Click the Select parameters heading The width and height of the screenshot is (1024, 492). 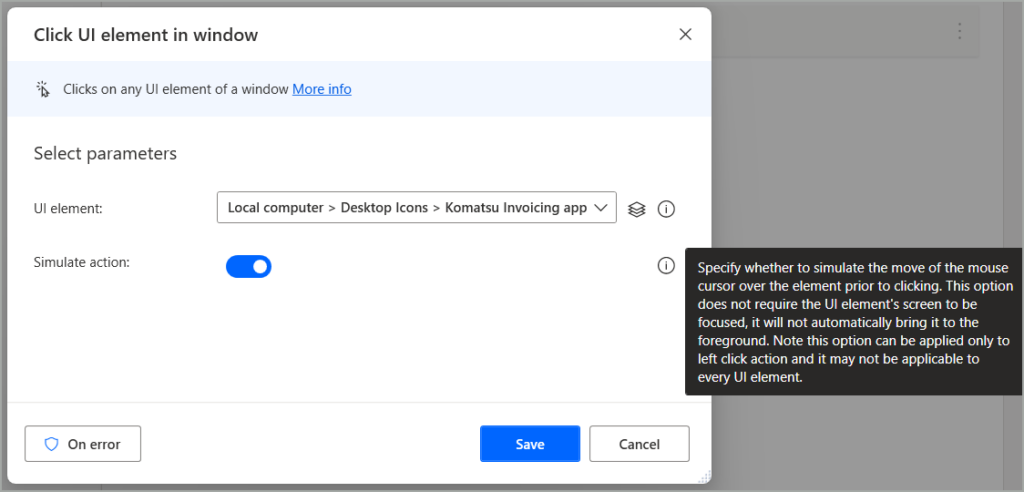pyautogui.click(x=105, y=153)
